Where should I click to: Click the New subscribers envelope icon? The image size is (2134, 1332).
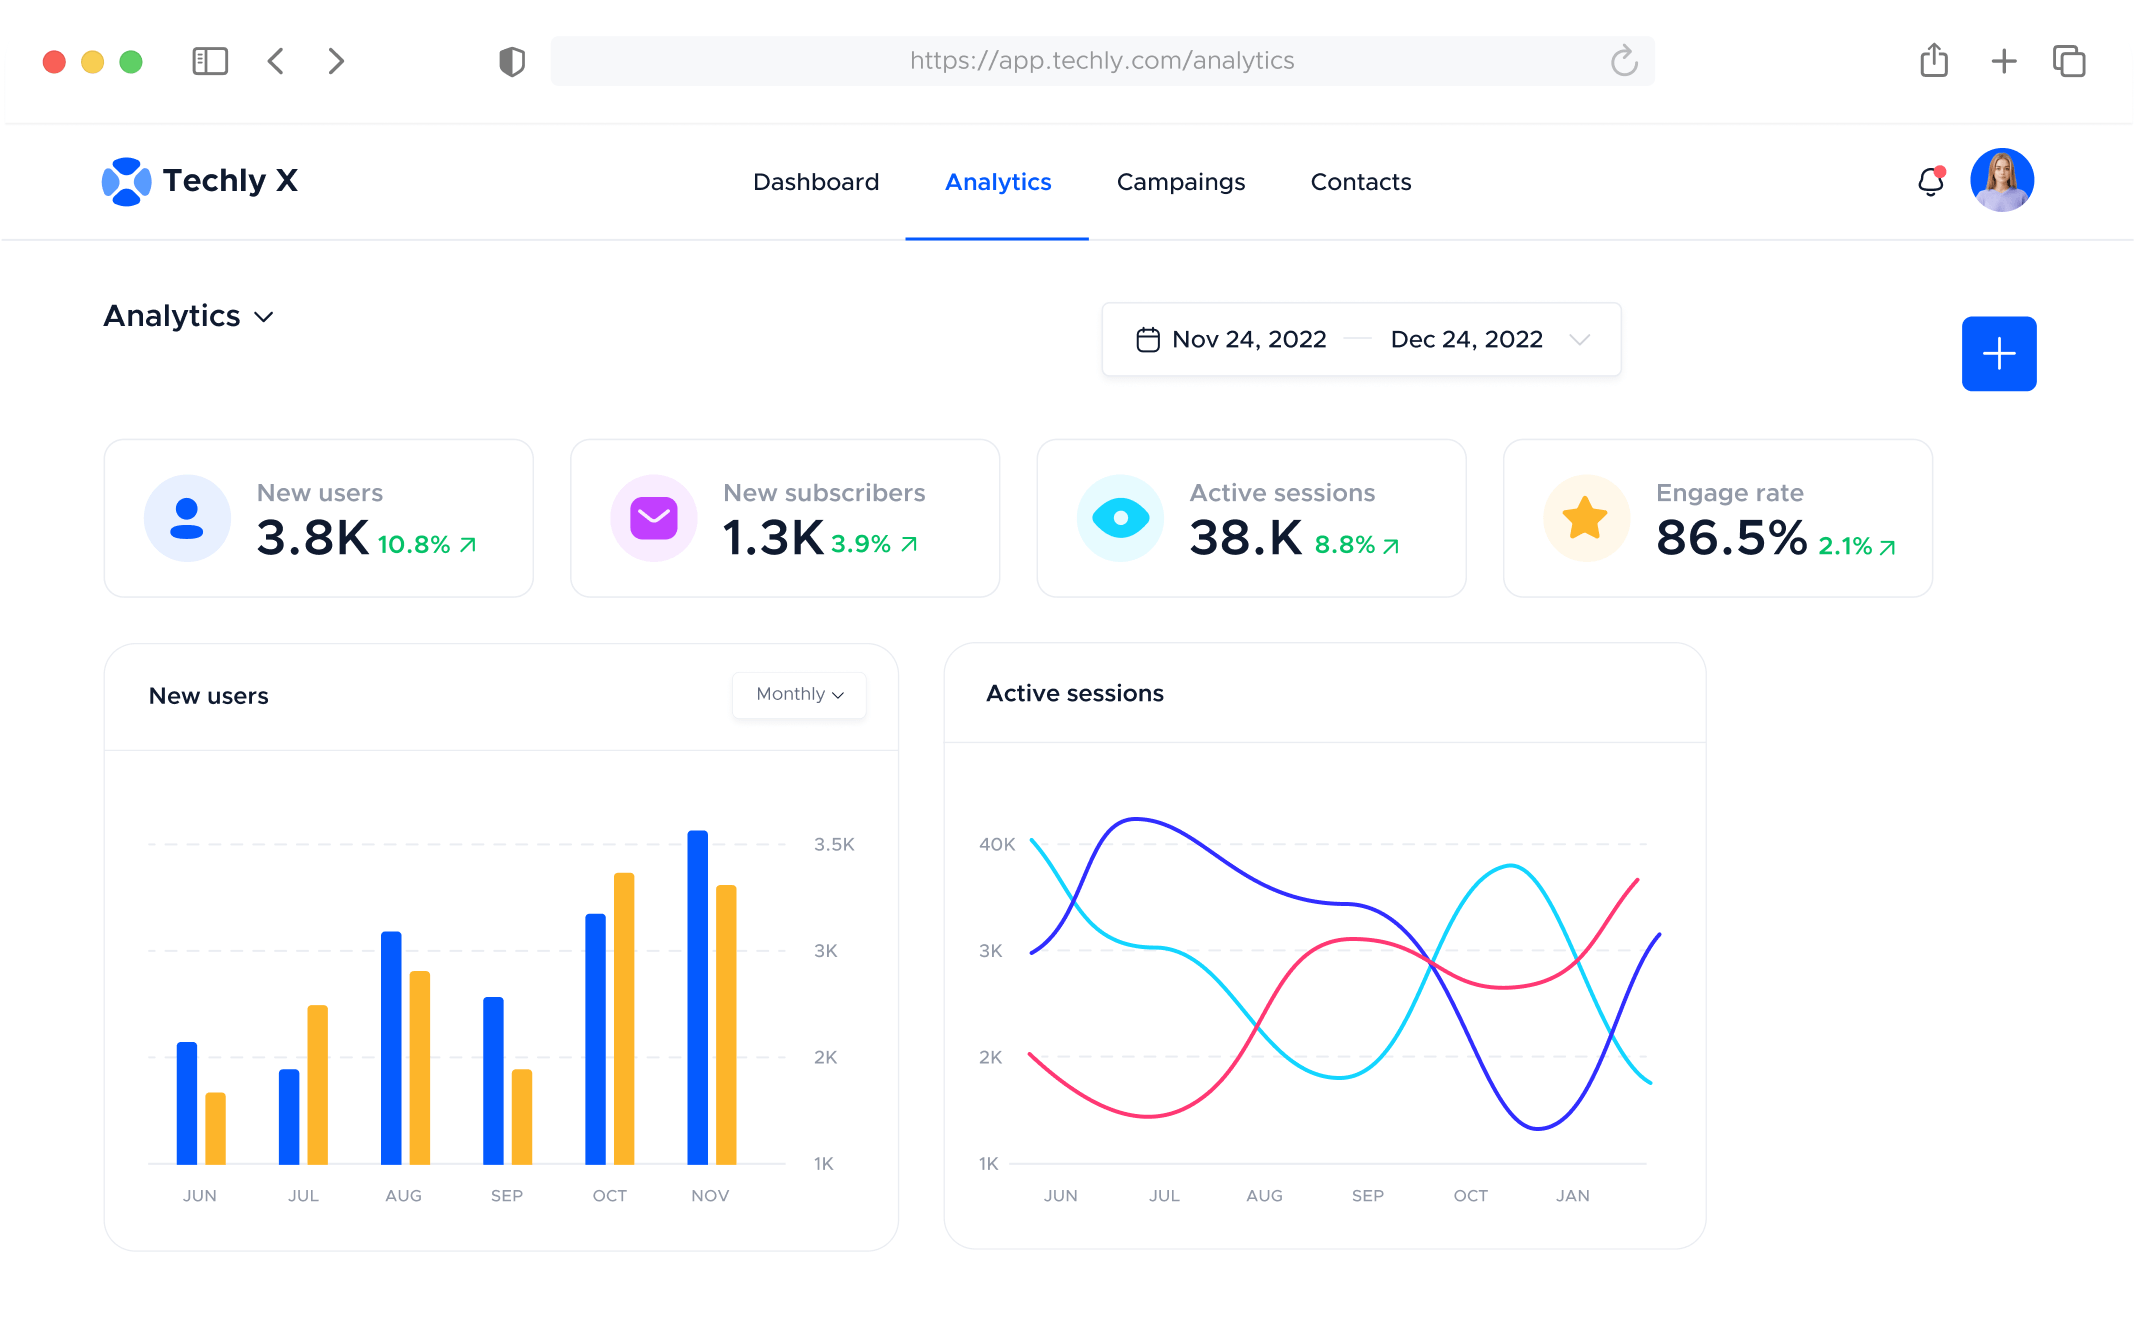(x=654, y=518)
